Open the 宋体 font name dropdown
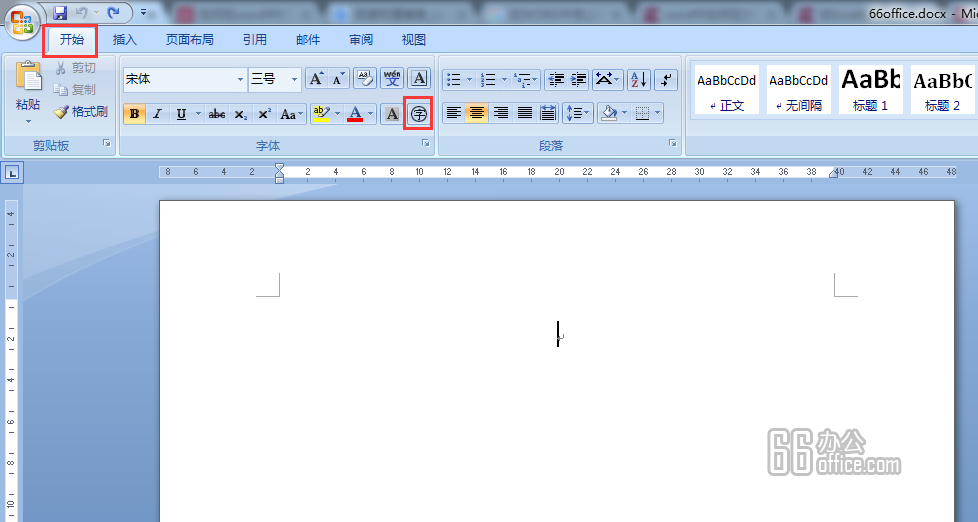The width and height of the screenshot is (978, 522). tap(240, 79)
